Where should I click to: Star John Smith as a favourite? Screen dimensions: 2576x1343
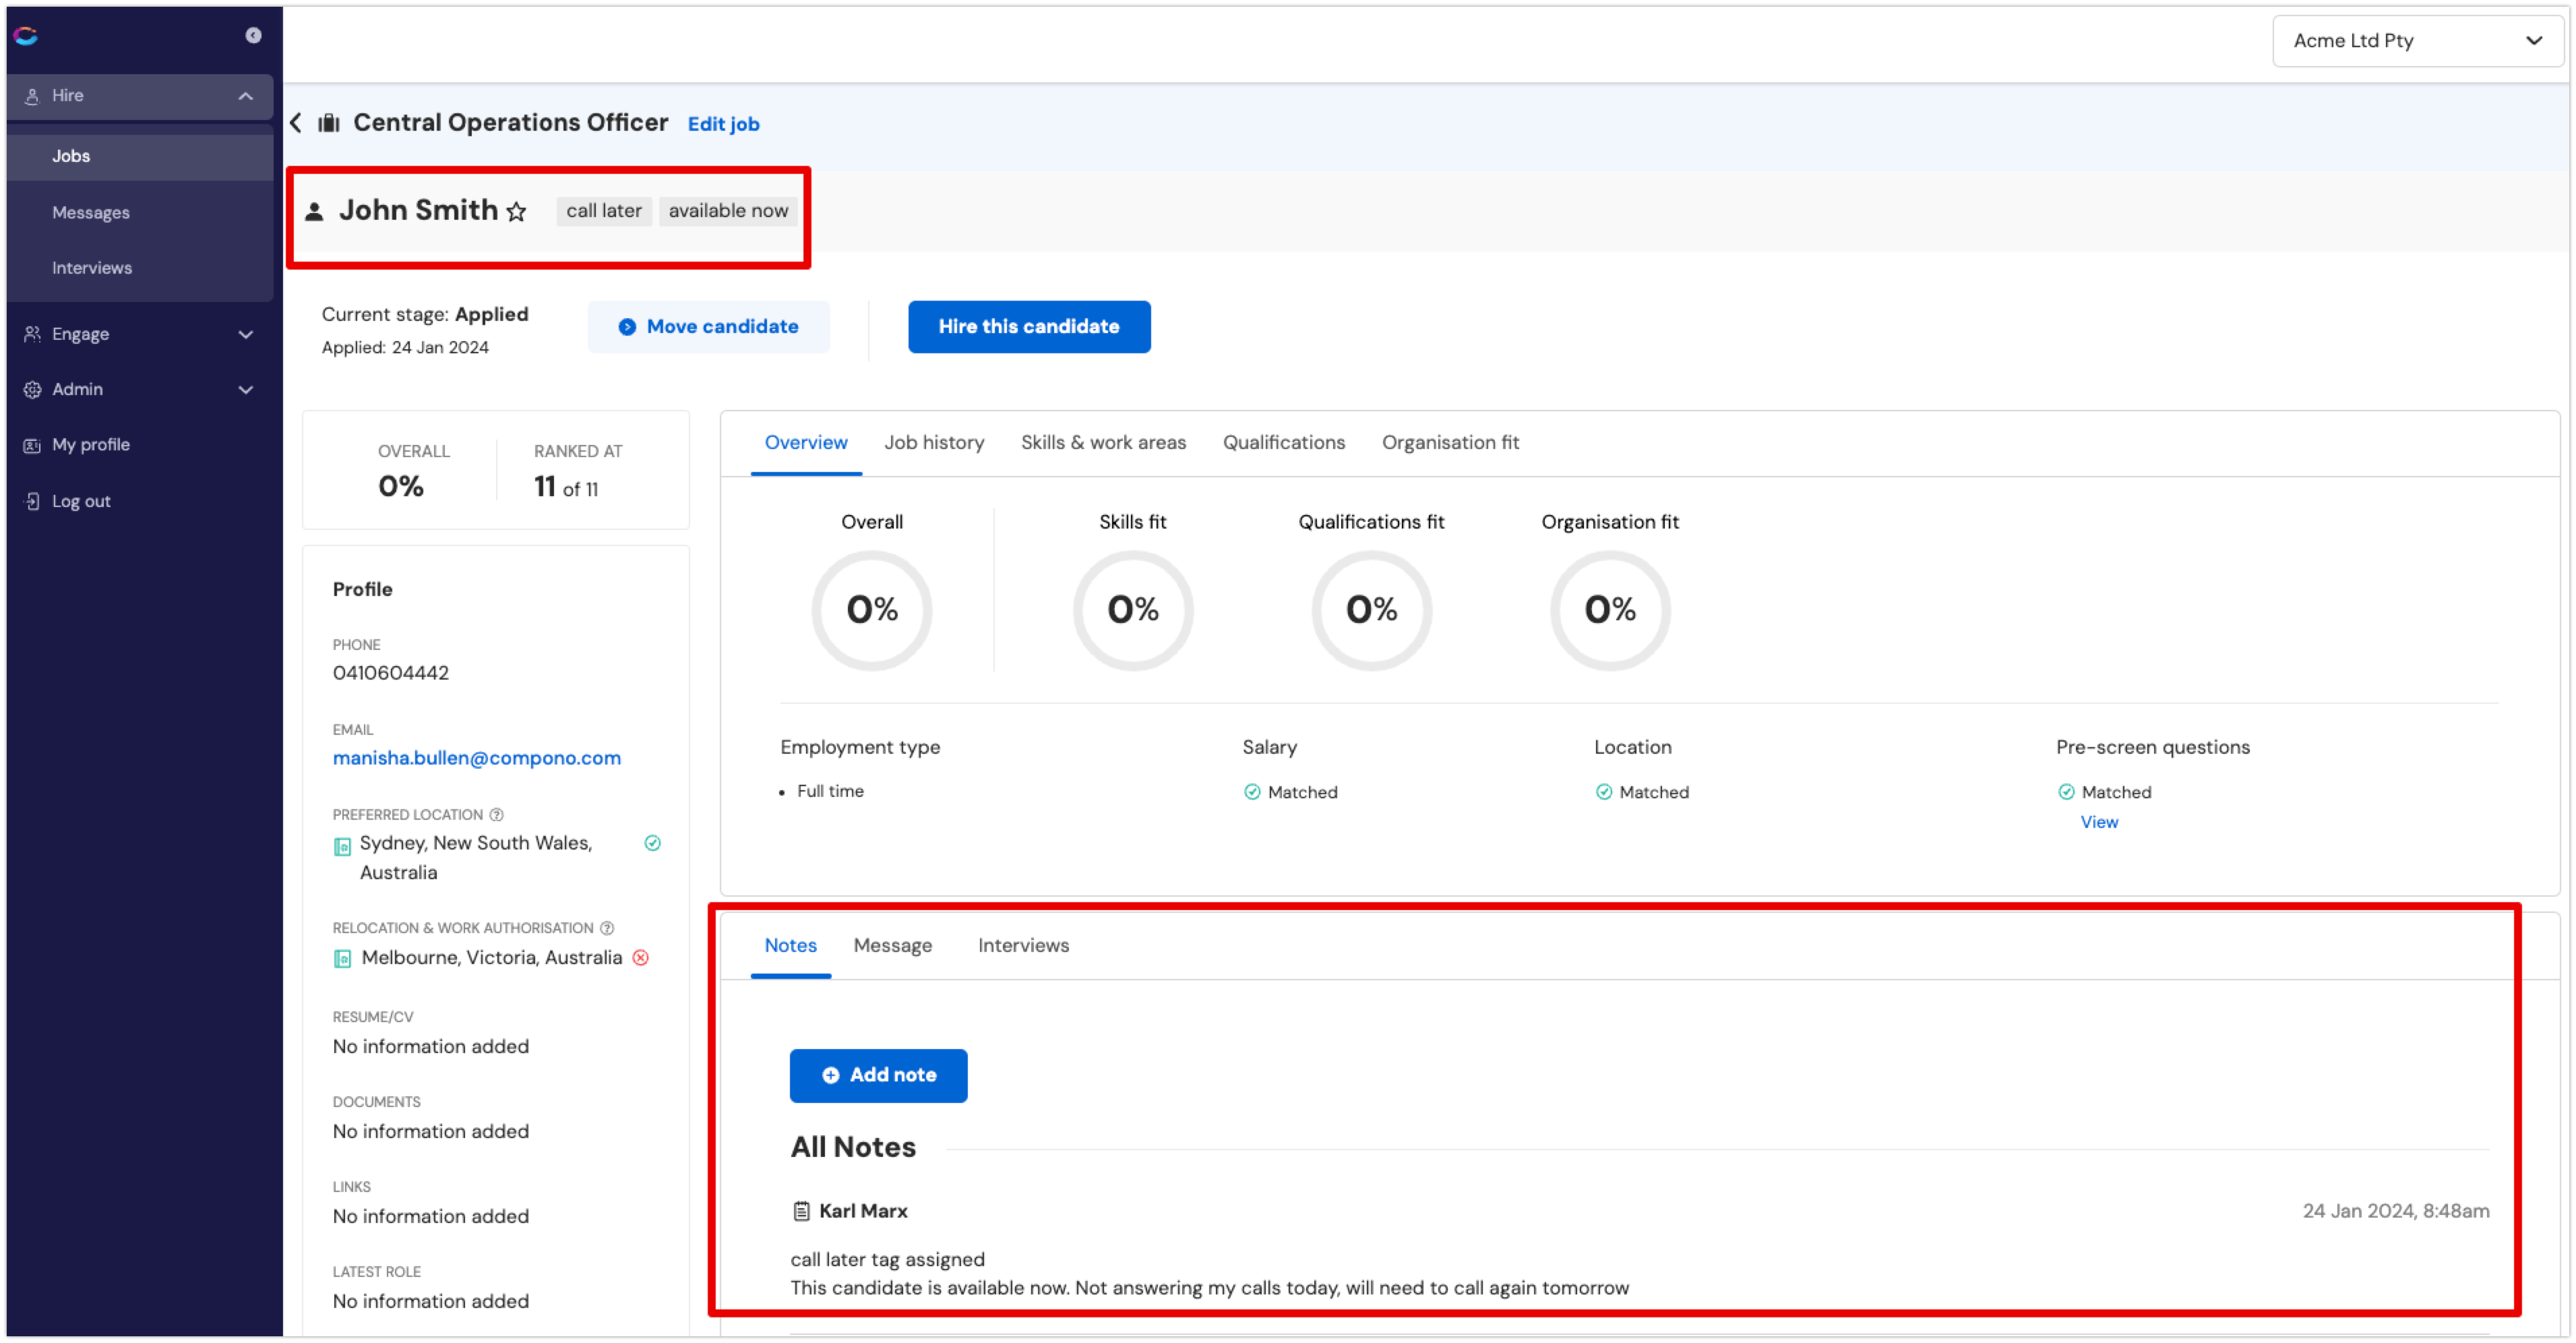[516, 212]
